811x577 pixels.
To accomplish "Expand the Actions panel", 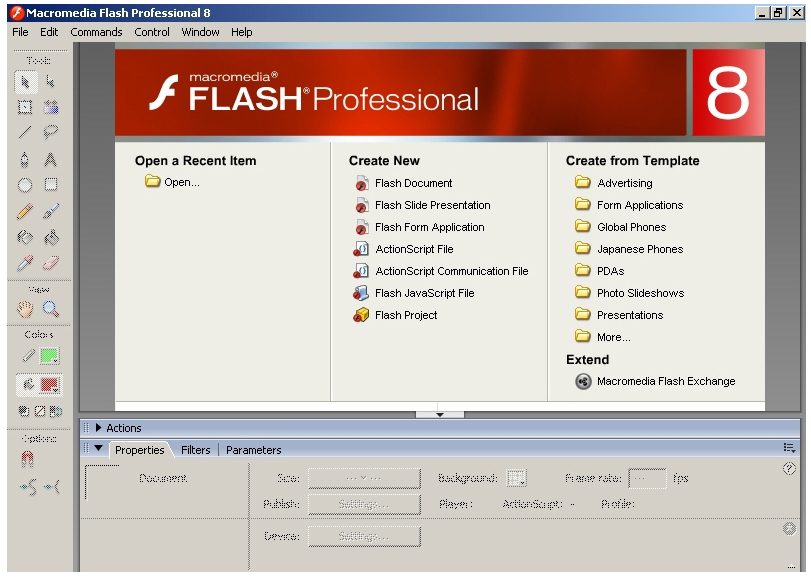I will pyautogui.click(x=98, y=428).
